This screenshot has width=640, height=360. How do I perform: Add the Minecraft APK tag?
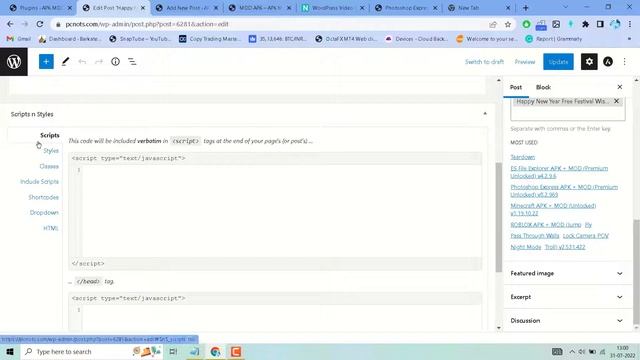tap(553, 209)
